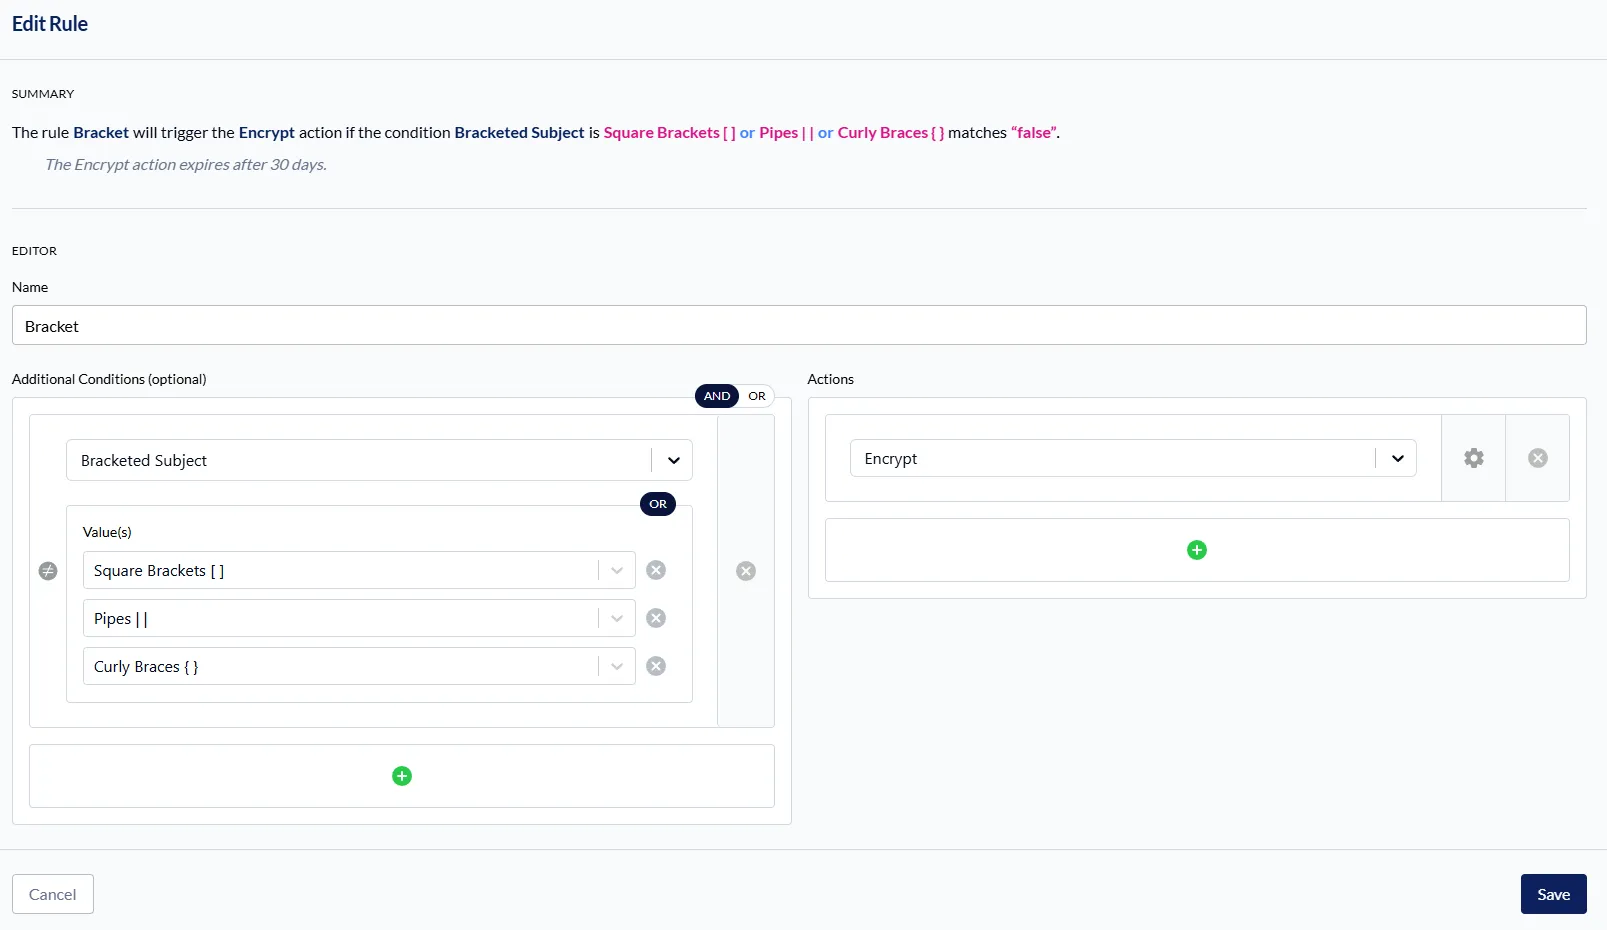The image size is (1607, 930).
Task: Expand the Square Brackets [ ] value dropdown
Action: (x=617, y=570)
